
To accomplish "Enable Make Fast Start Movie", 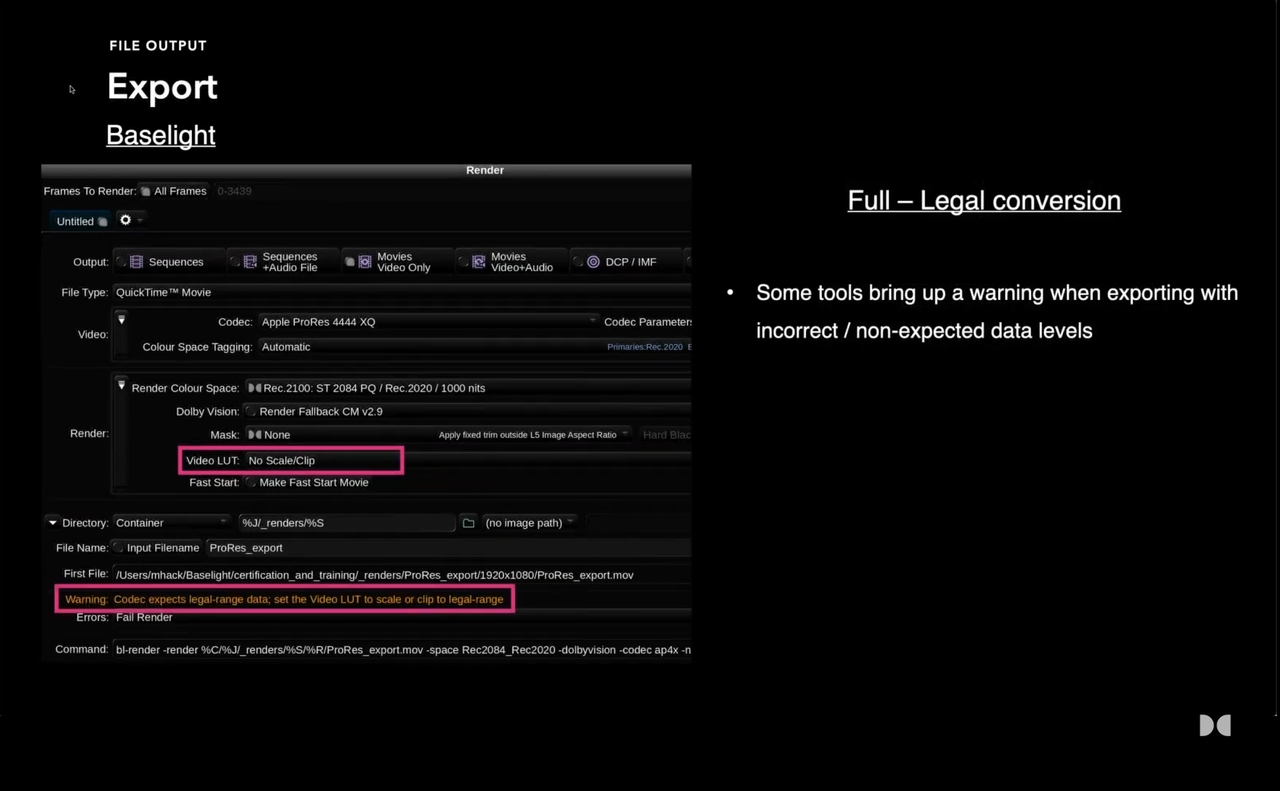I will (x=251, y=482).
